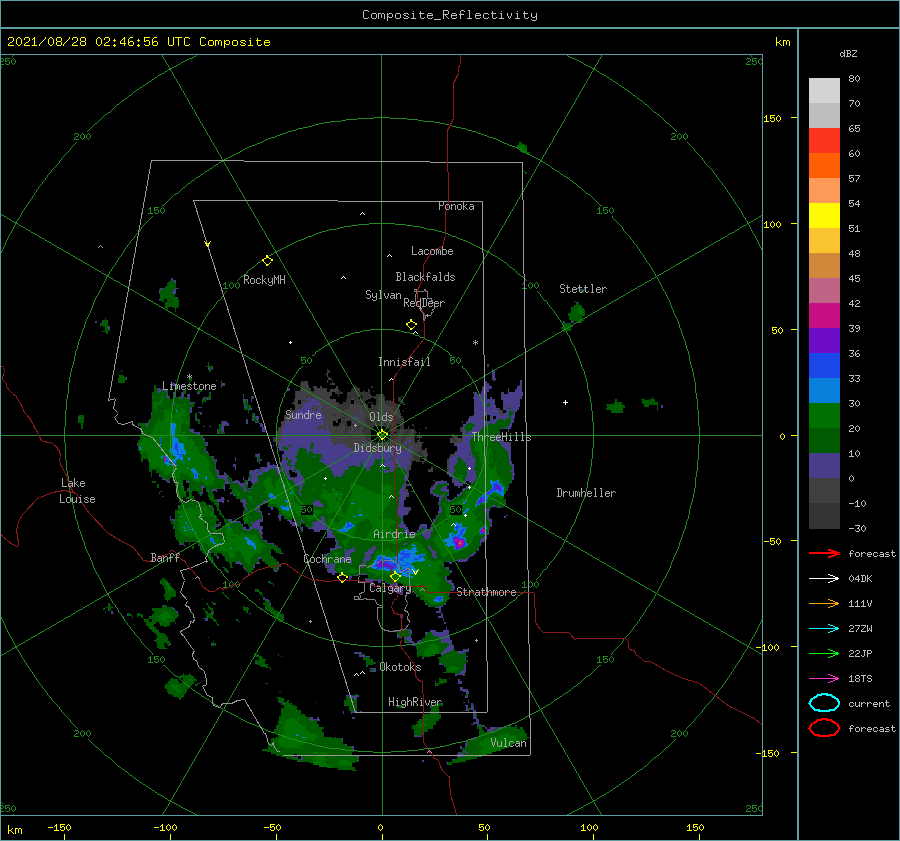Screen dimensions: 900x841
Task: Click the dBZ legend heading
Action: [848, 53]
